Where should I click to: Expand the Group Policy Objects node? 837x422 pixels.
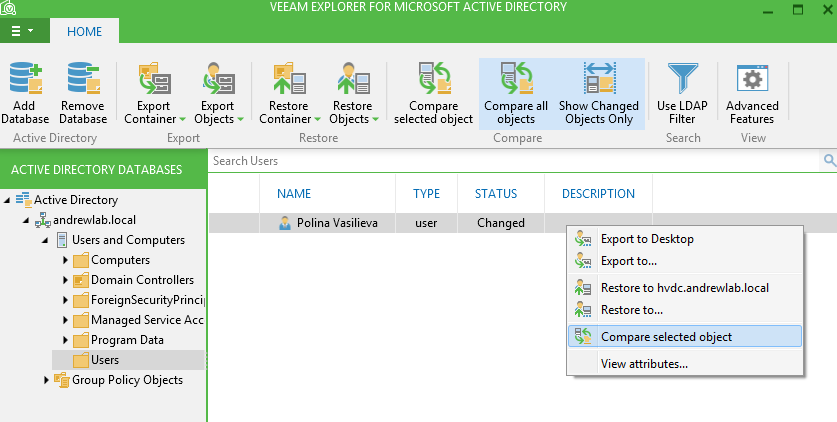[46, 380]
